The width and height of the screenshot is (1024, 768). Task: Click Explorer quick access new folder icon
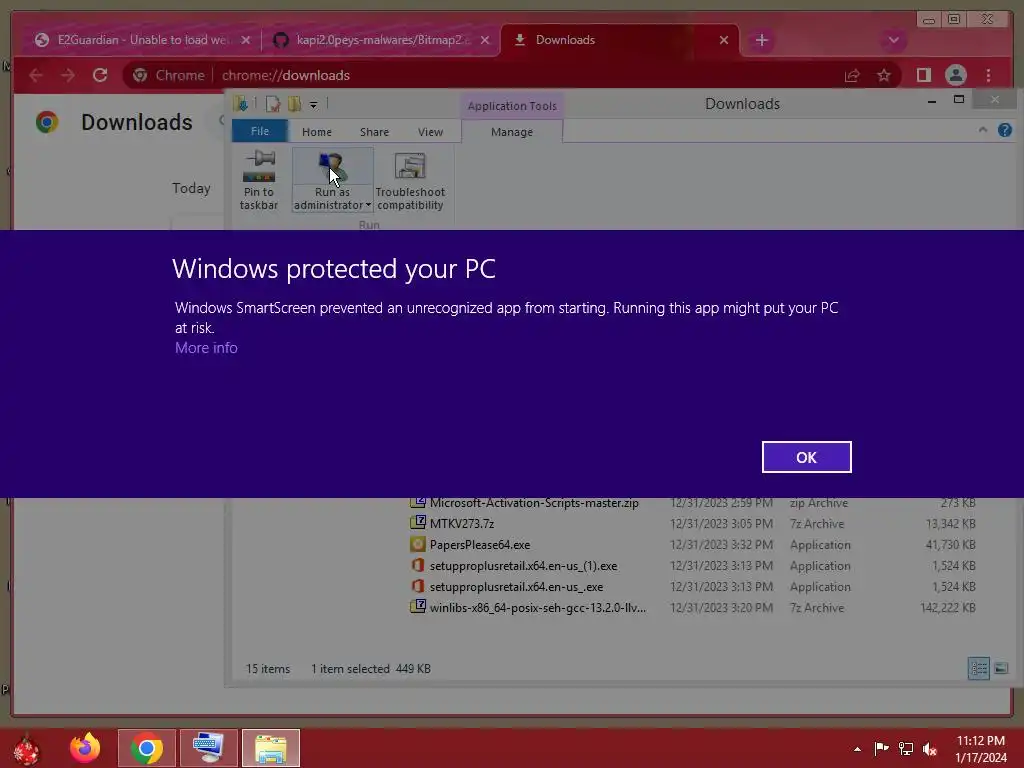tap(295, 104)
